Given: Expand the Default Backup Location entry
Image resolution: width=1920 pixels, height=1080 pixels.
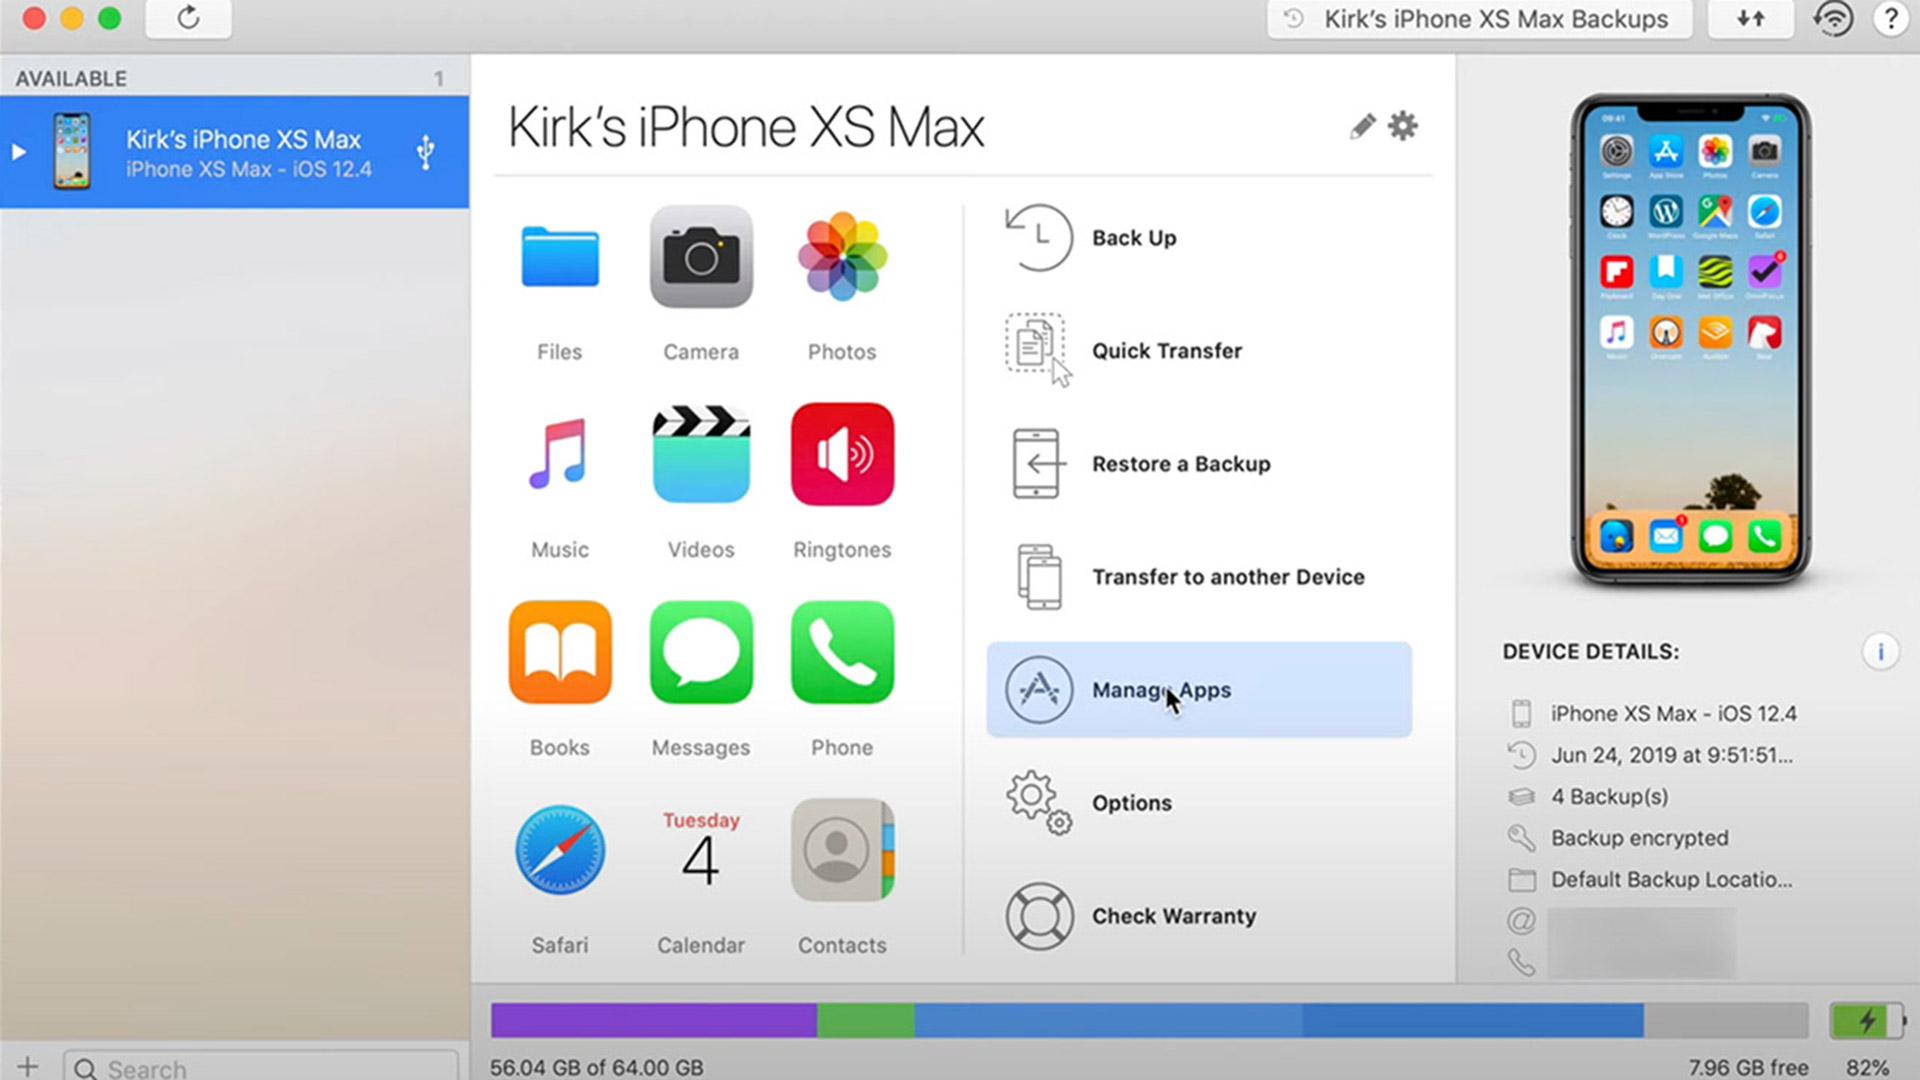Looking at the screenshot, I should coord(1669,878).
